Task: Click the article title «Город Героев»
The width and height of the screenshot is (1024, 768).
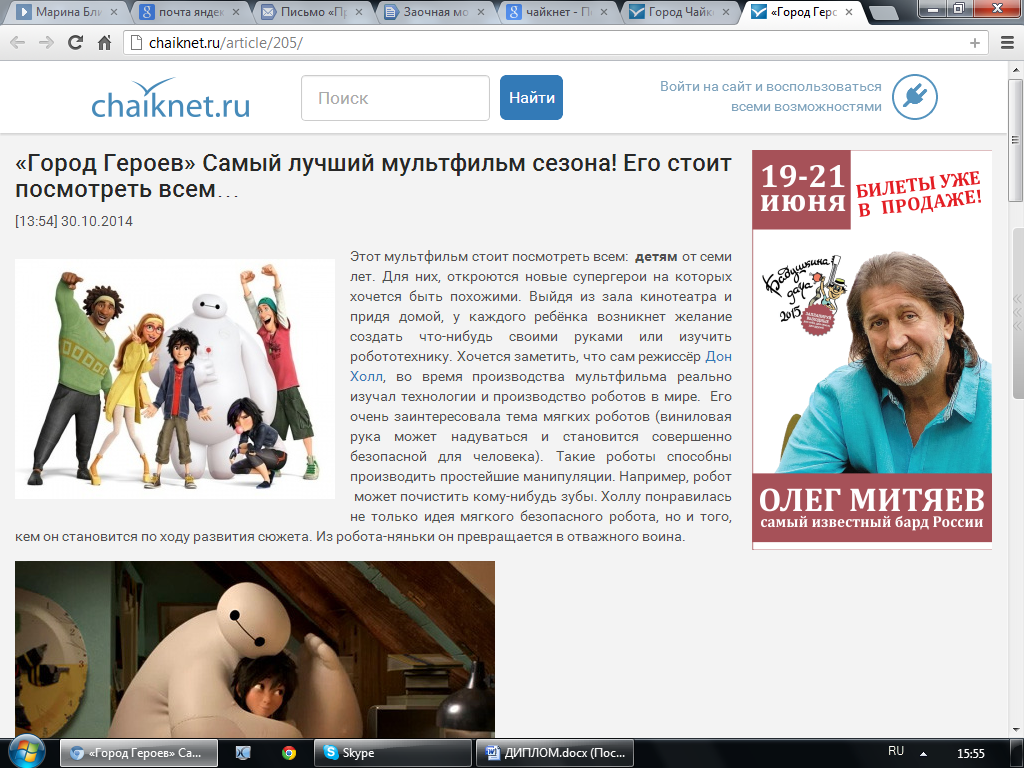Action: point(373,176)
